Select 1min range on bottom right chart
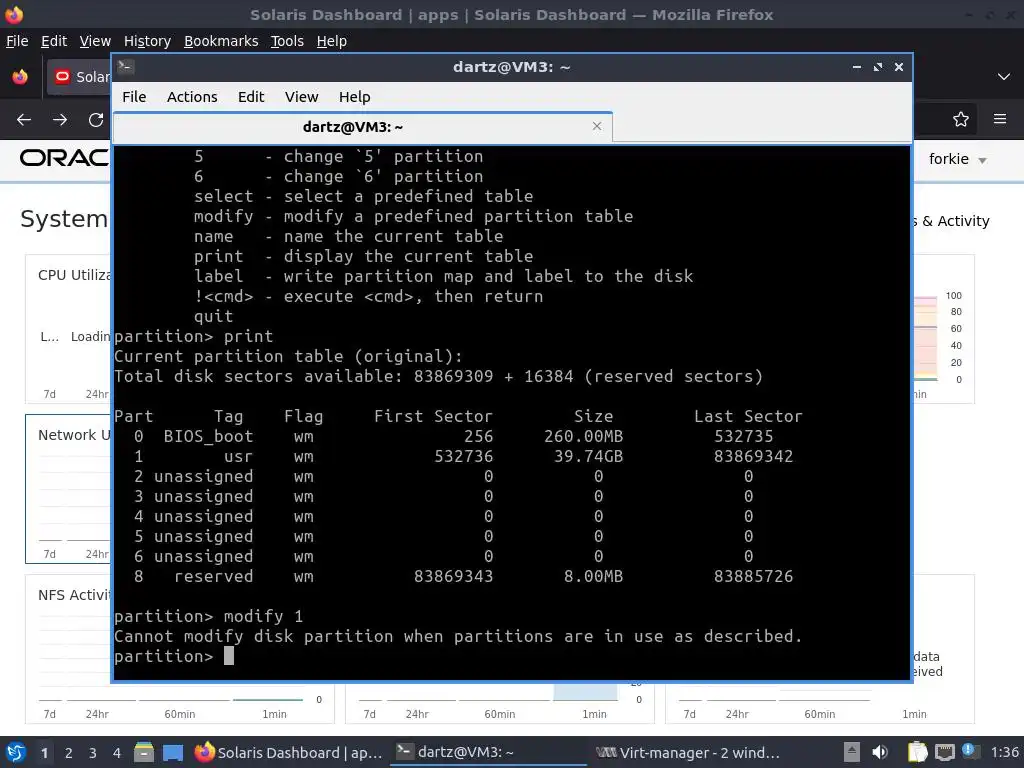Viewport: 1024px width, 768px height. [914, 714]
